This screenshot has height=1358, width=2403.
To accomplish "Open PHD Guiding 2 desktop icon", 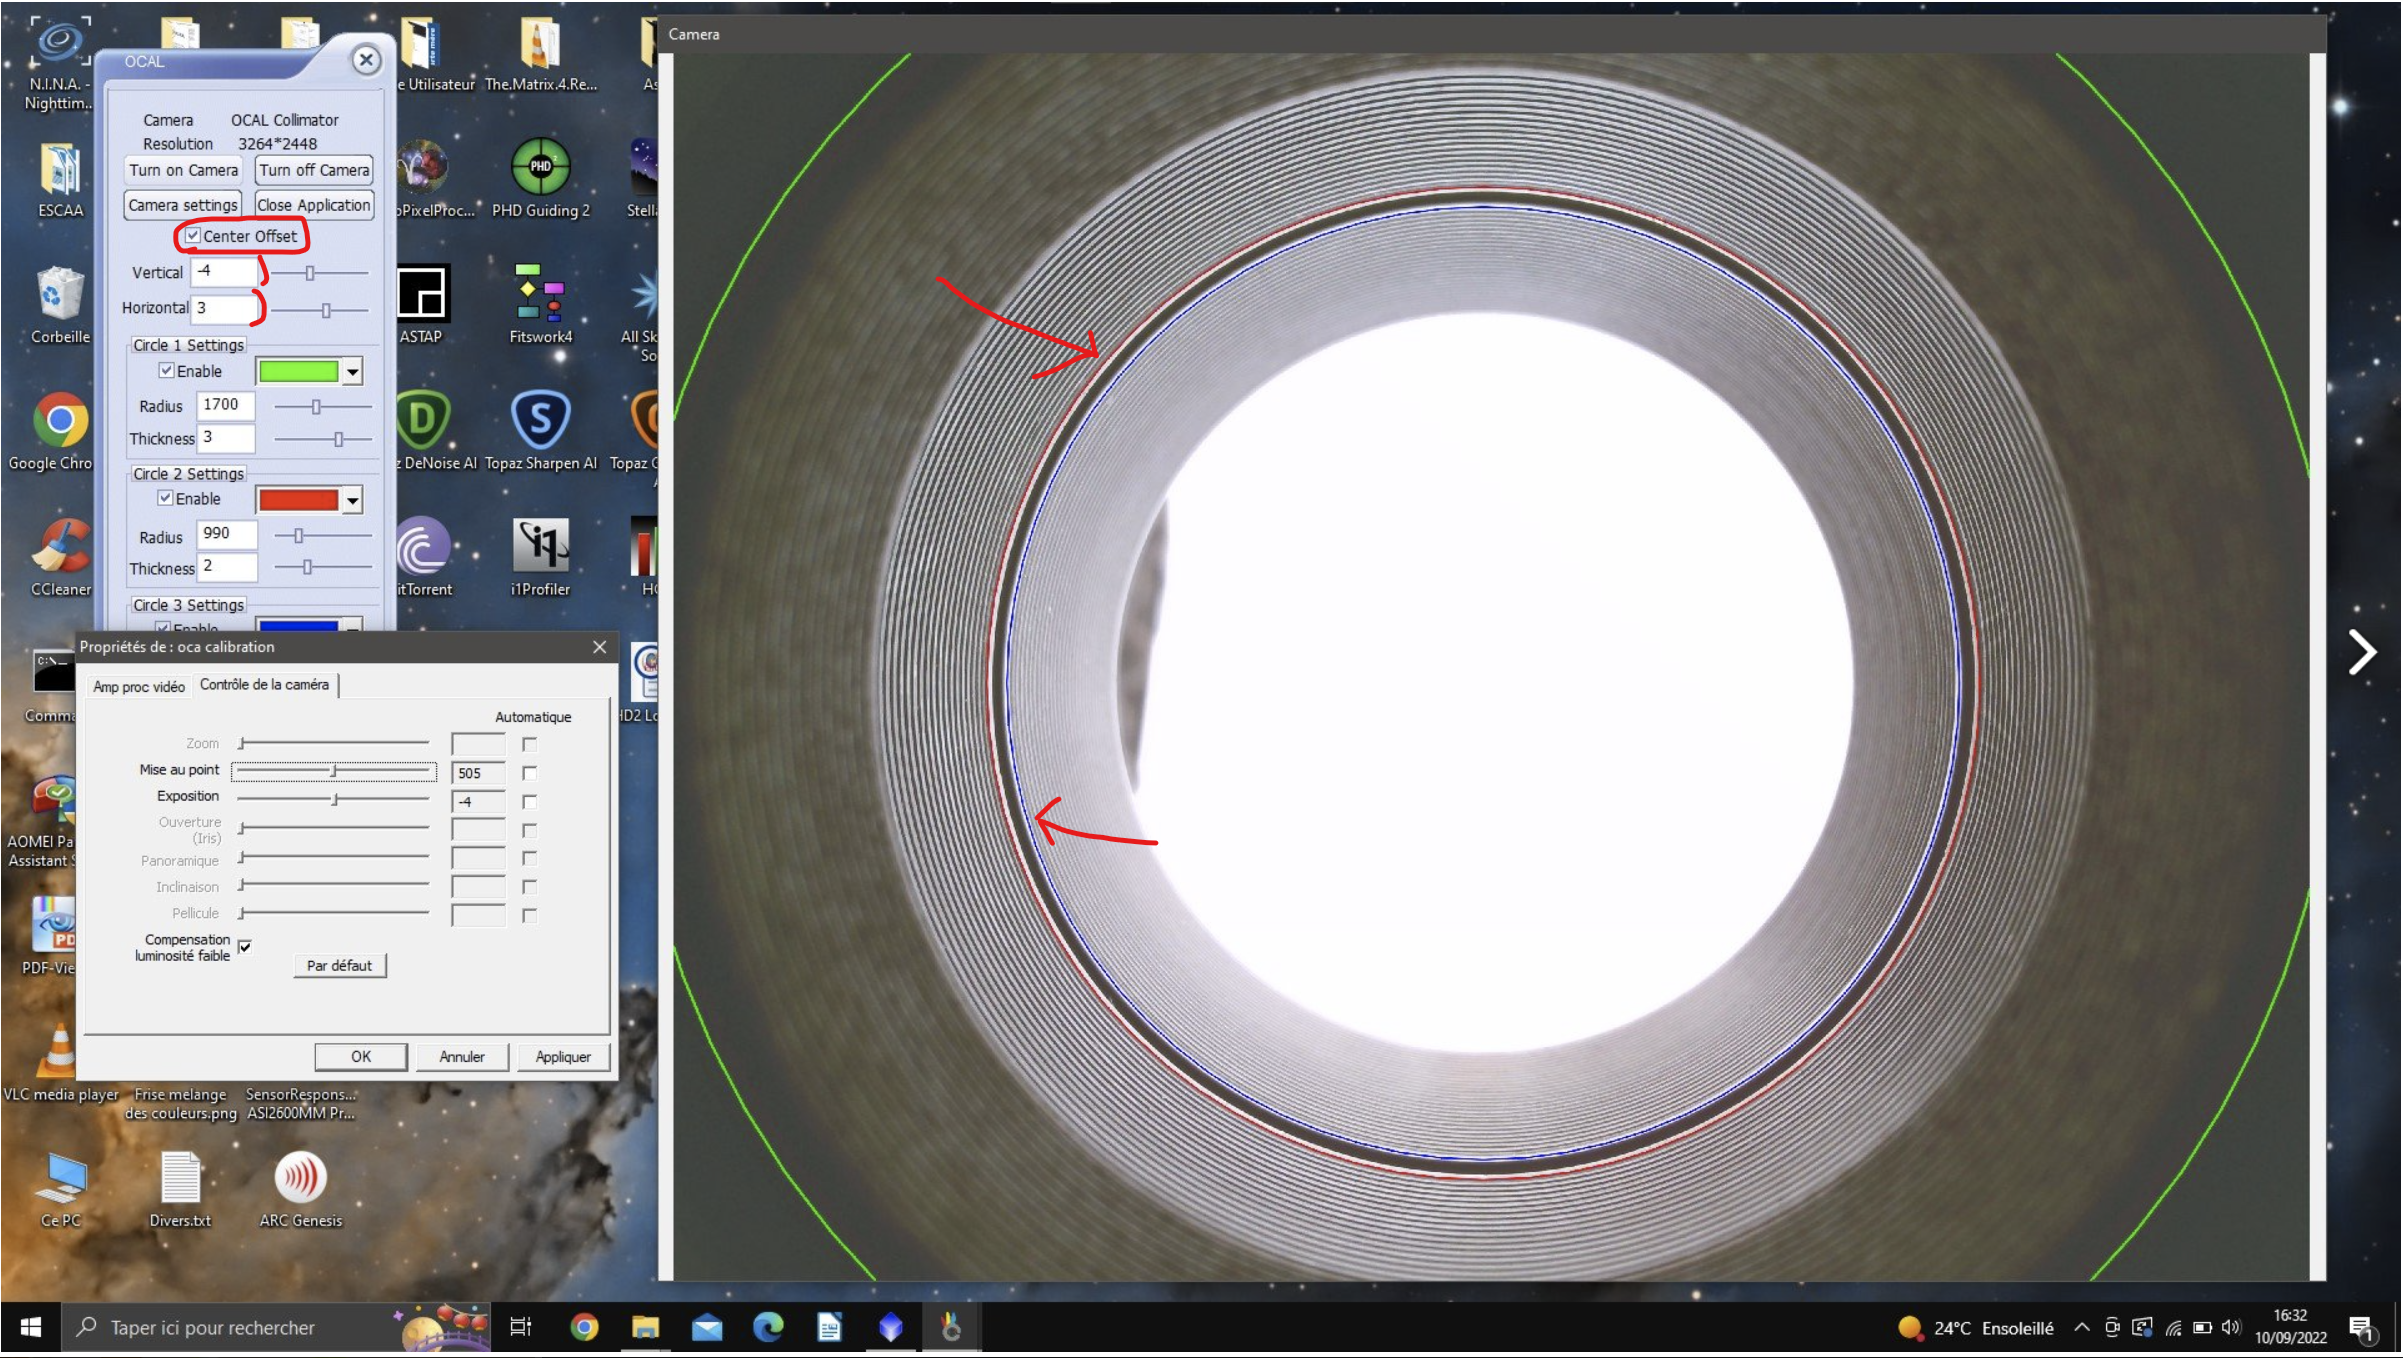I will coord(540,180).
